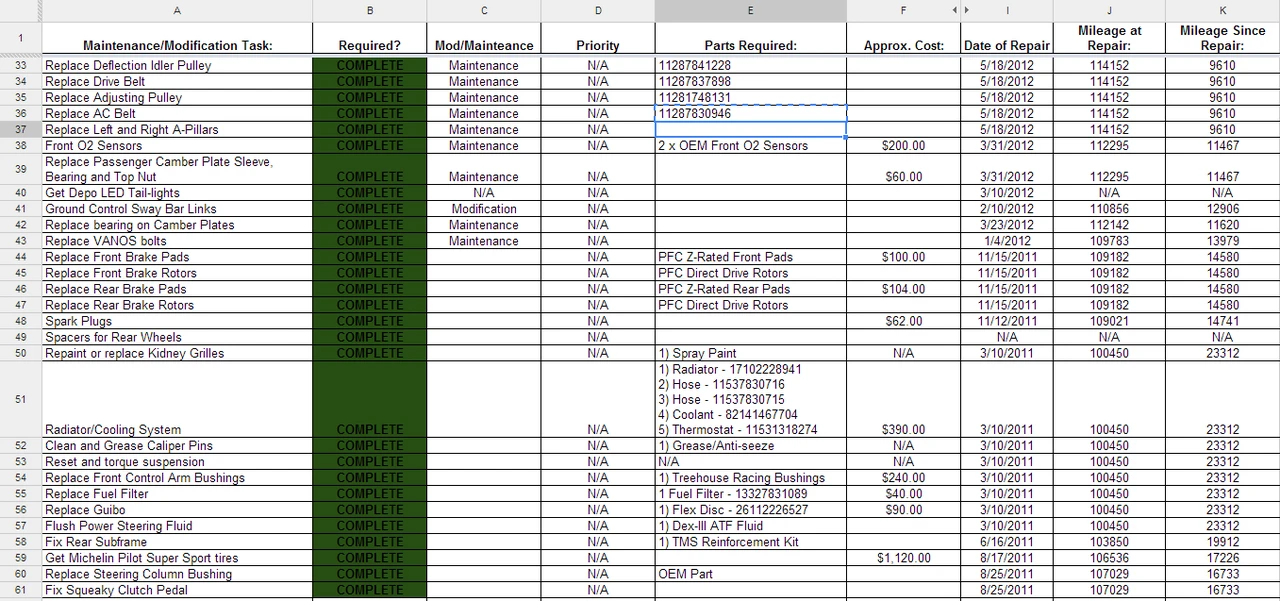Select 'Replace Drive Belt' cell
This screenshot has height=601, width=1280.
177,81
